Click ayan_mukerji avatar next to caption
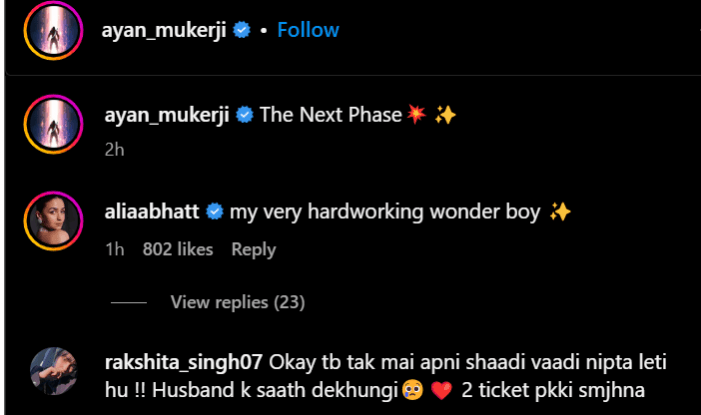The image size is (701, 415). tap(53, 126)
